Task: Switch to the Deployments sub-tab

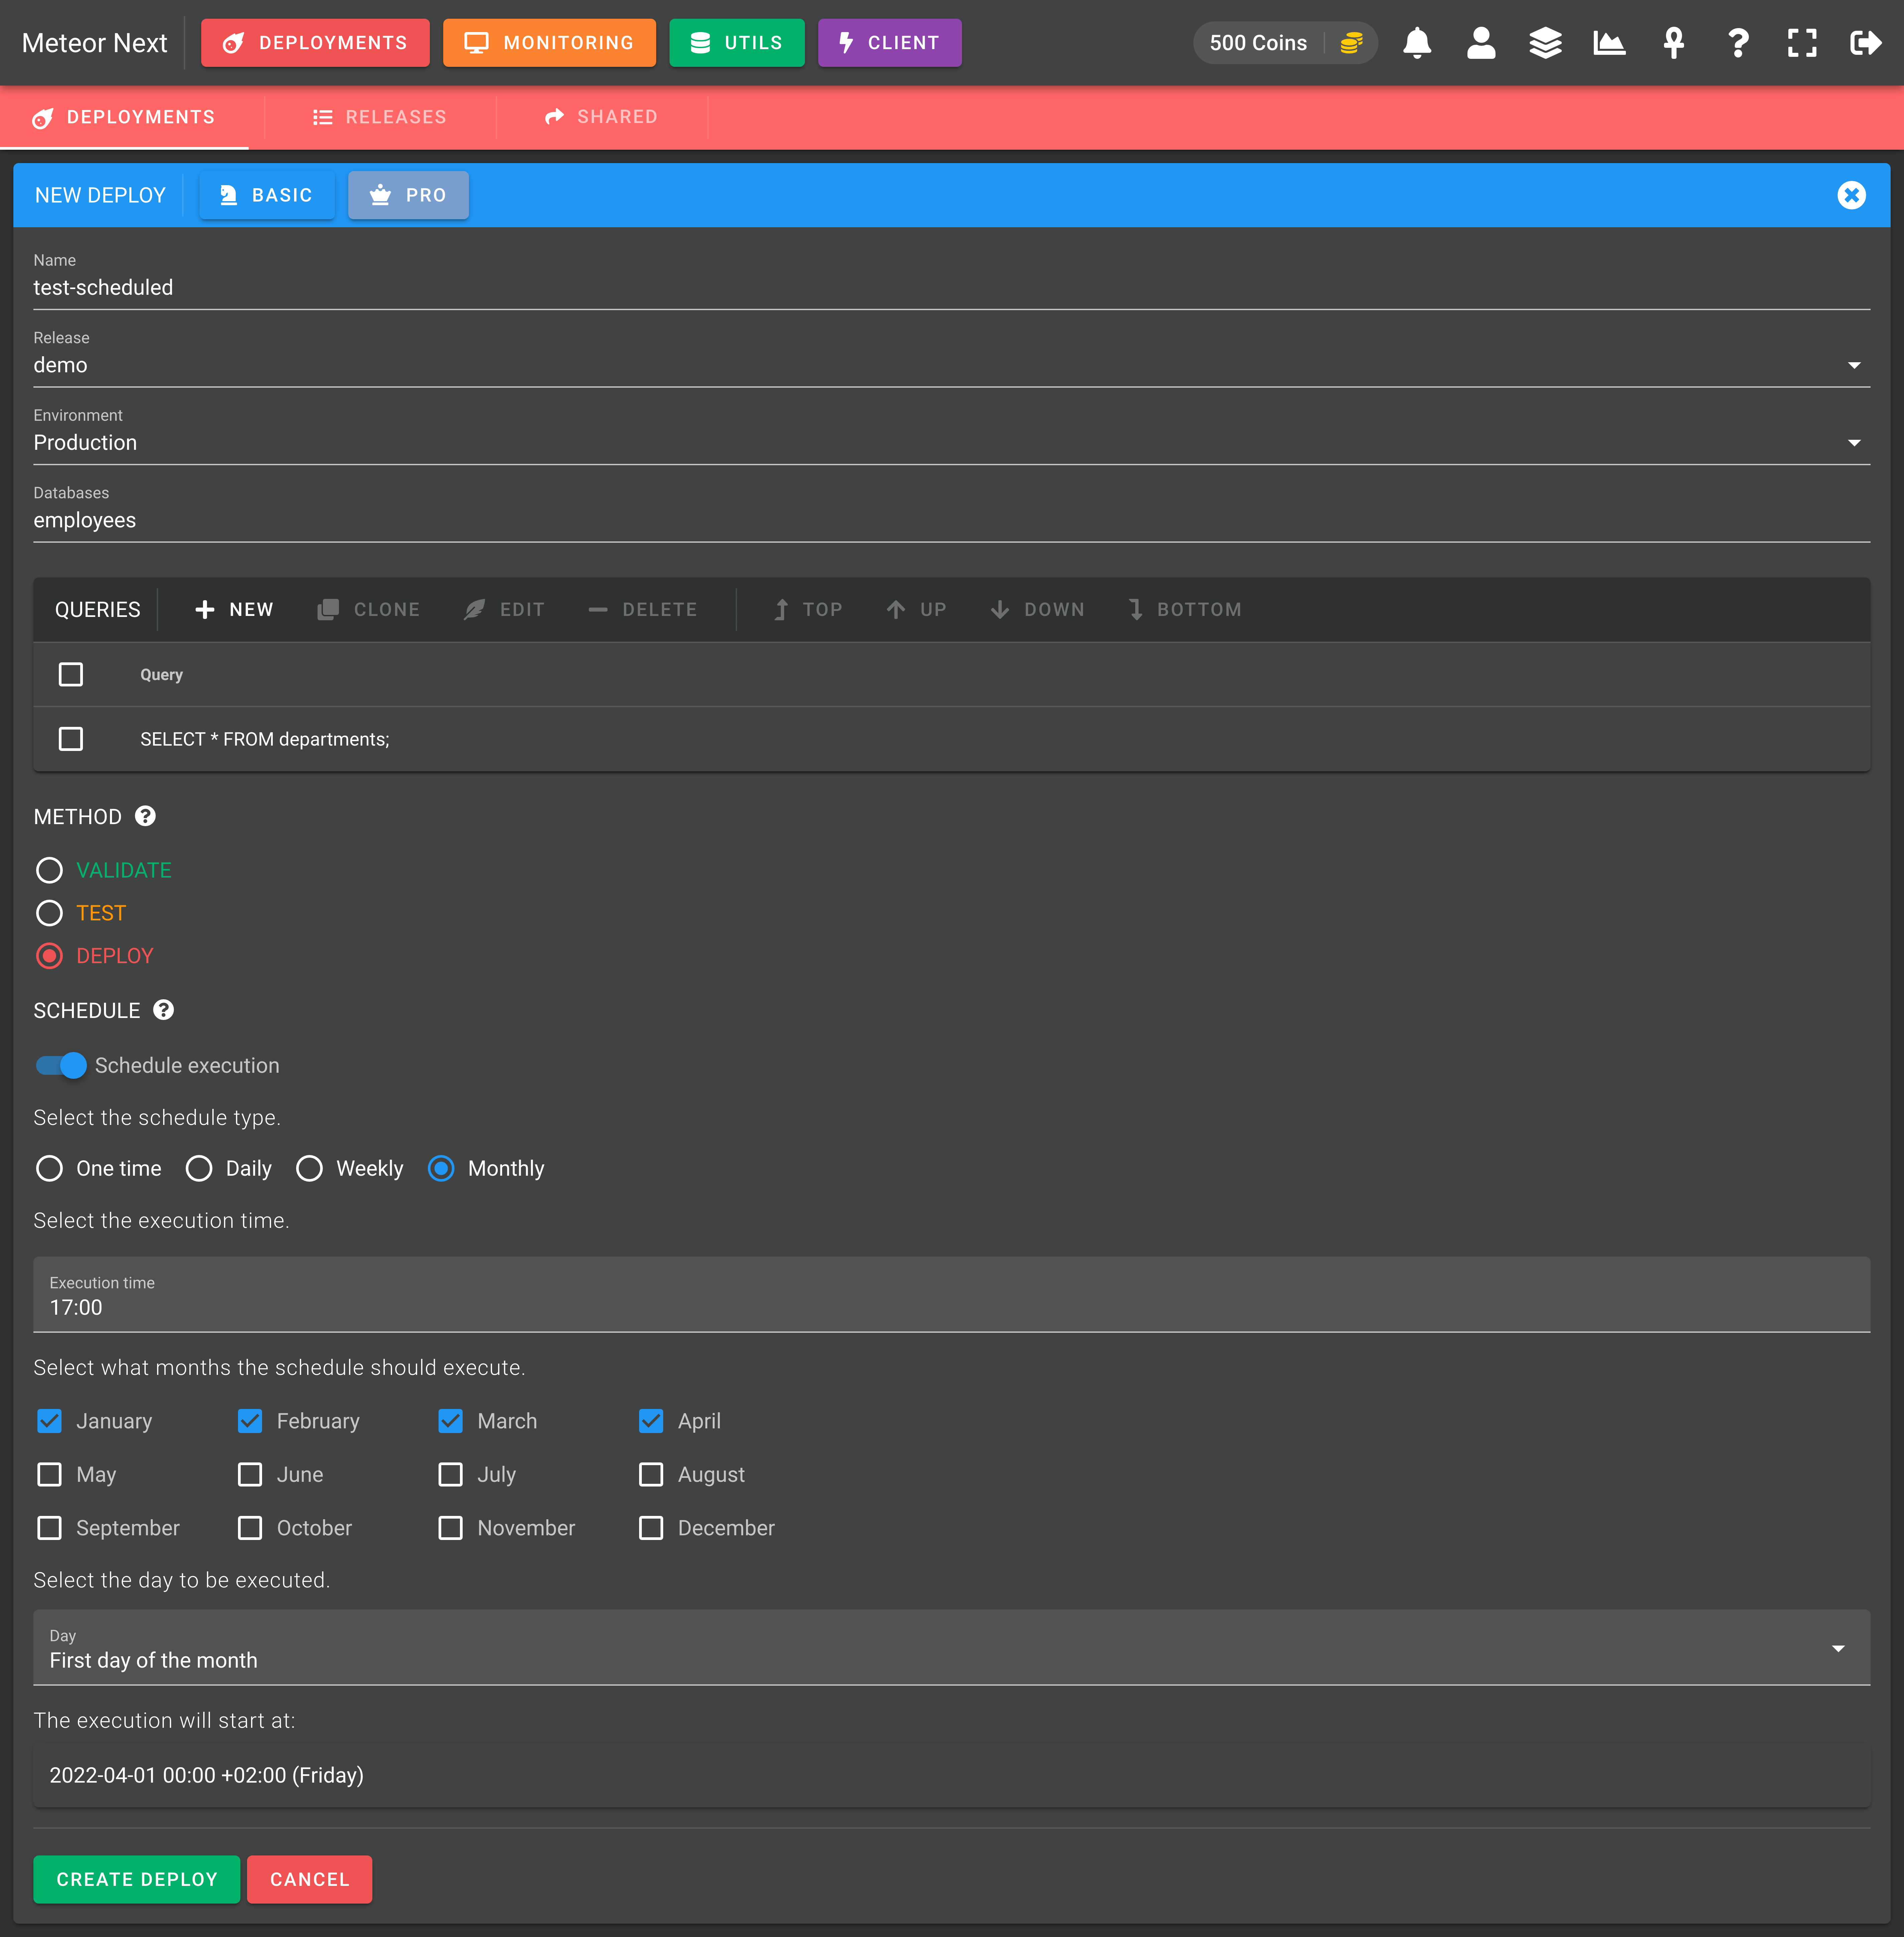Action: point(124,117)
